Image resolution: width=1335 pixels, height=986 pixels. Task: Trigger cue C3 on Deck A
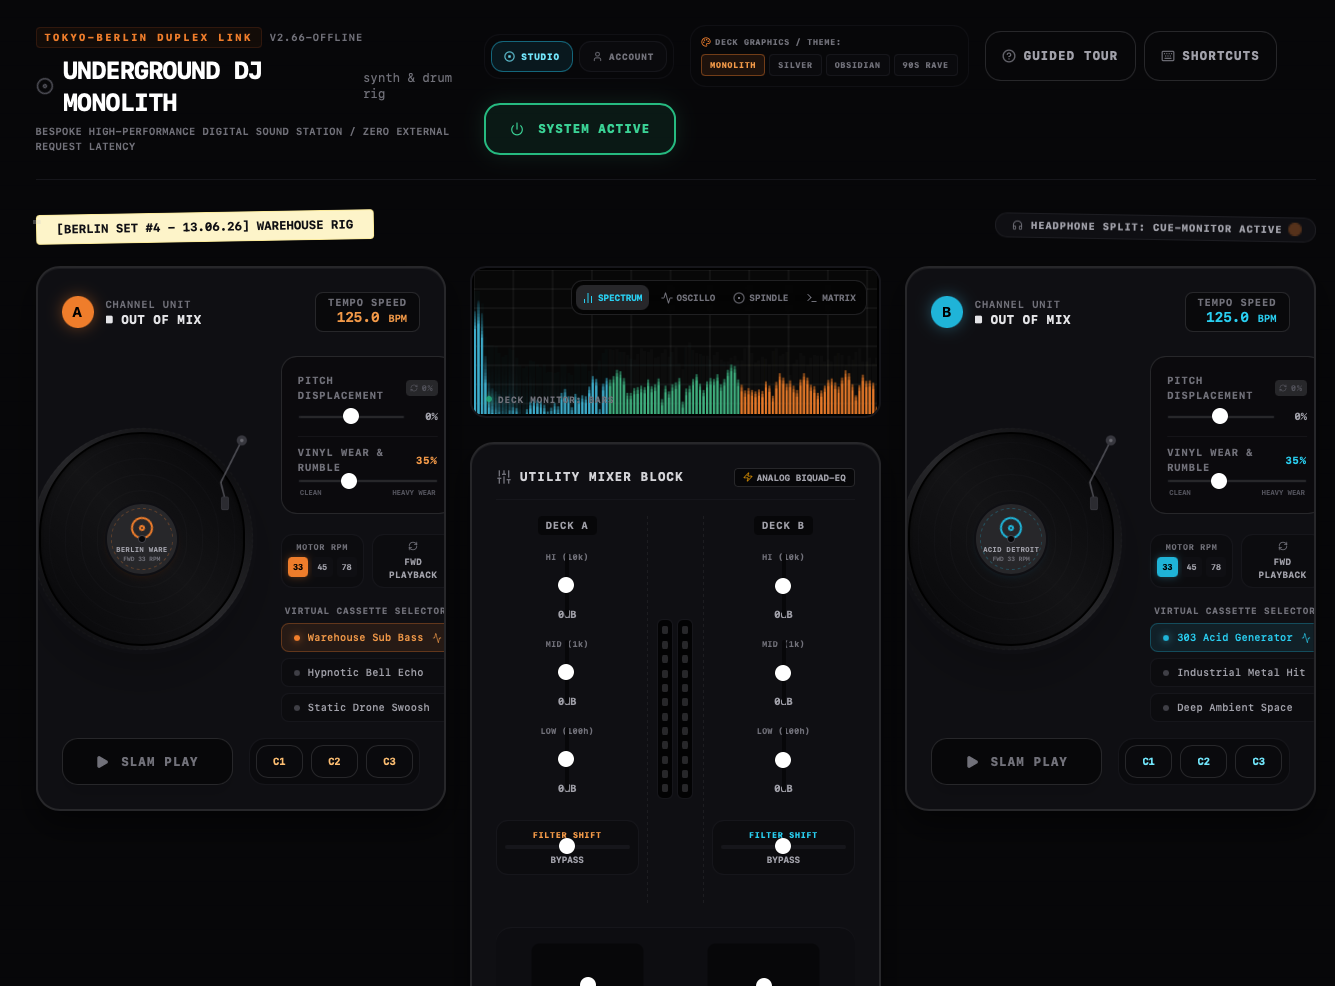click(389, 762)
